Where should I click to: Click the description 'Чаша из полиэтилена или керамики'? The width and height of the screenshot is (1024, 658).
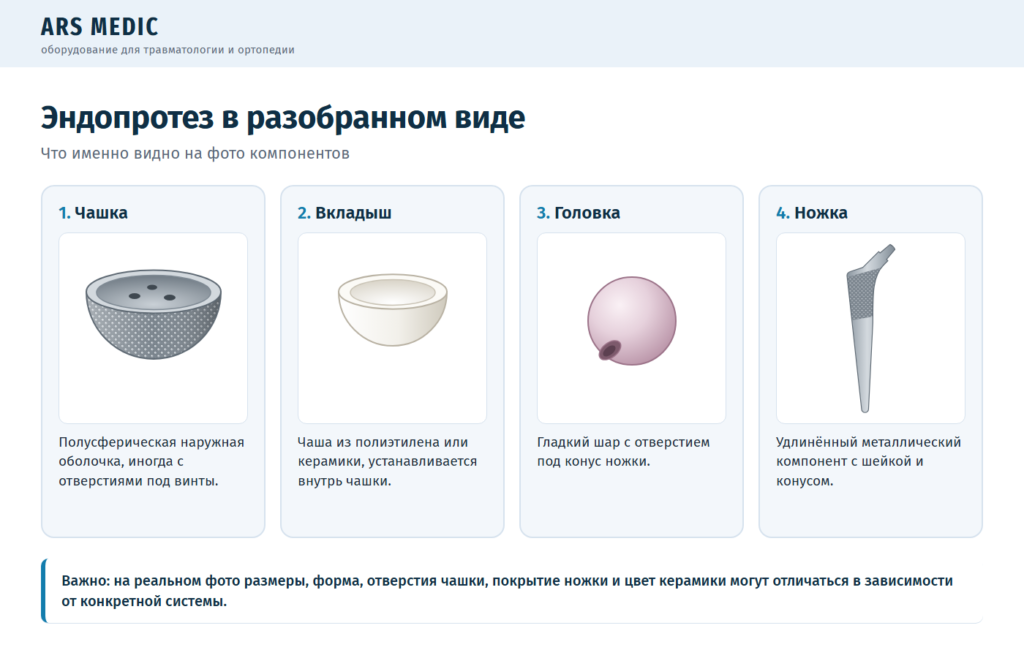(x=387, y=462)
